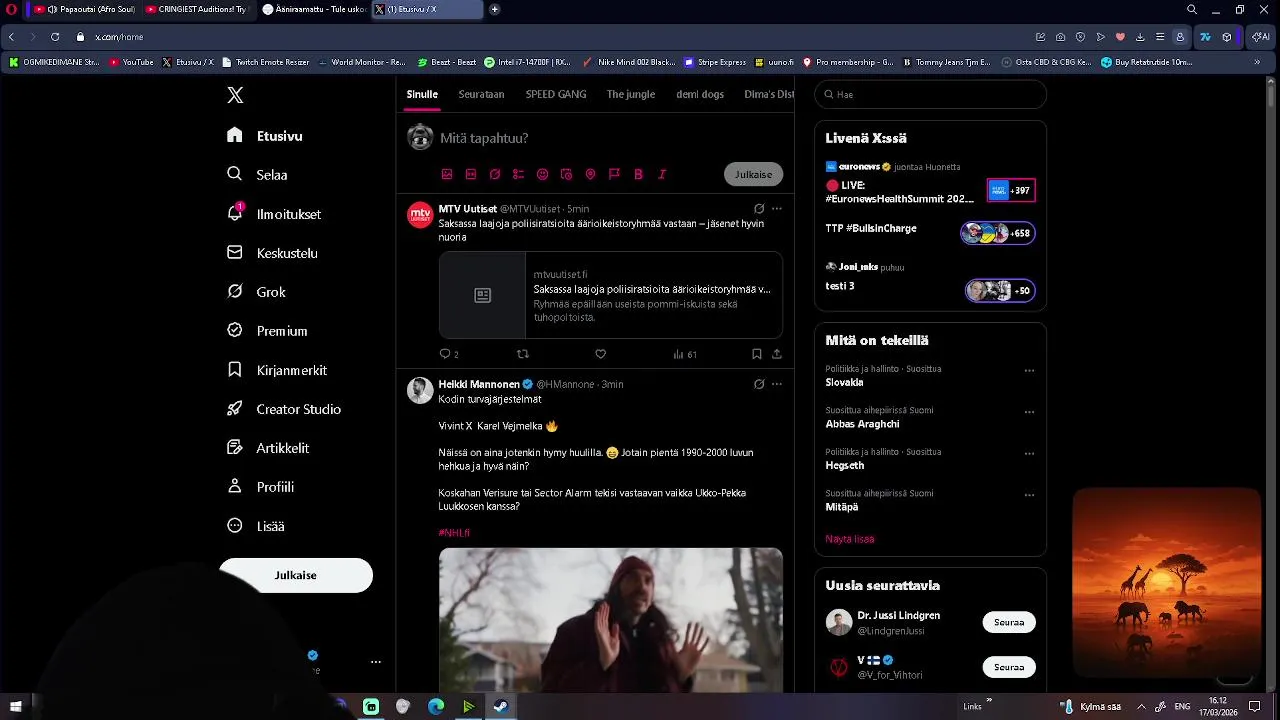Switch to CRINGIEST Auditions browser tab

pyautogui.click(x=196, y=9)
